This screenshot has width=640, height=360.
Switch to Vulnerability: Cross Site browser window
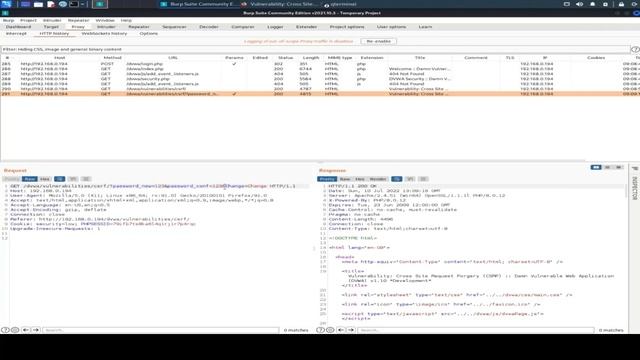coord(280,4)
